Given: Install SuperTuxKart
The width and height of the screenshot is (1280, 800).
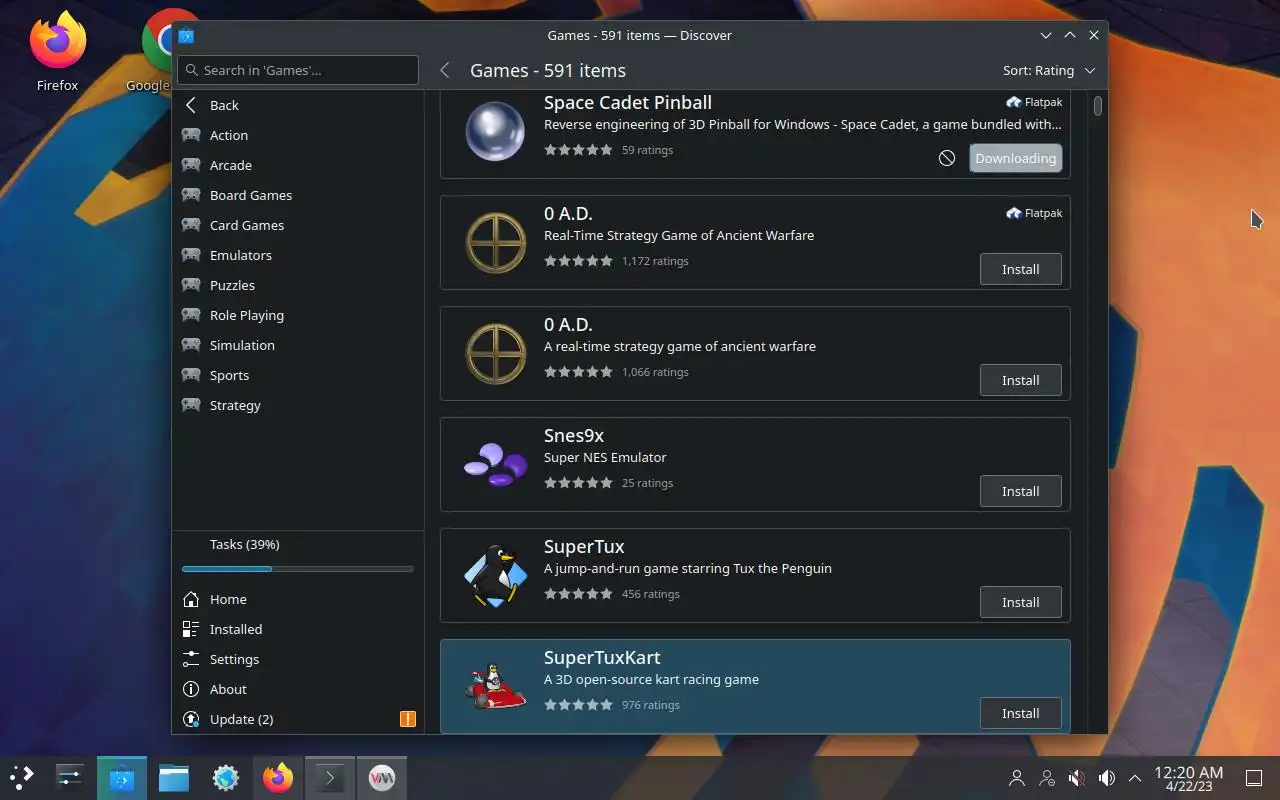Looking at the screenshot, I should [1020, 713].
